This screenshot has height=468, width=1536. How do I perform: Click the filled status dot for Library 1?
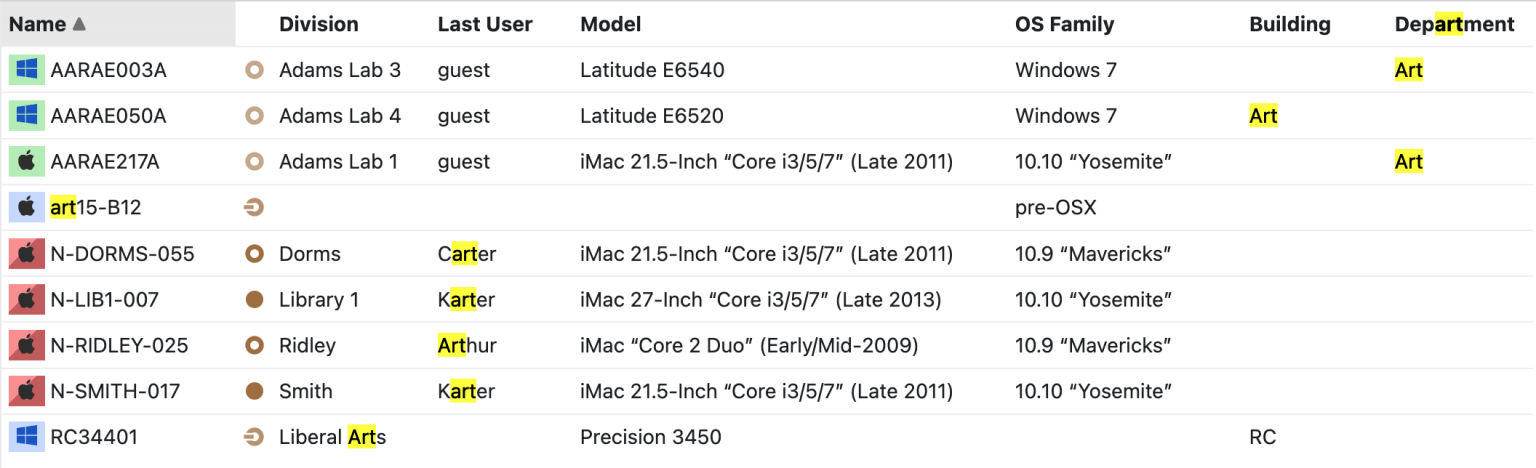(x=254, y=300)
